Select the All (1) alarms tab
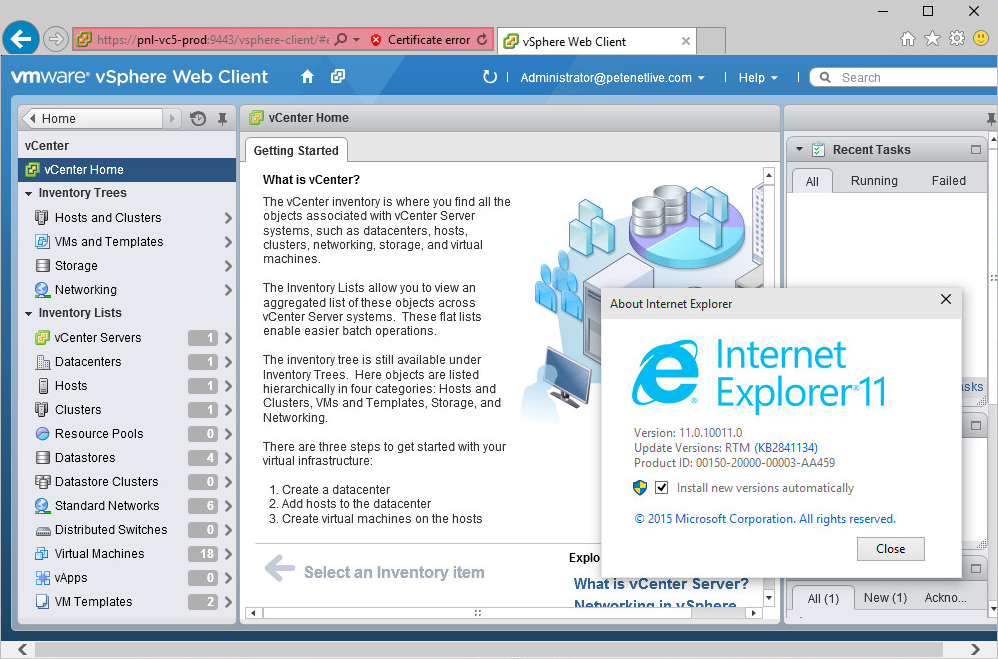This screenshot has height=659, width=998. [x=823, y=599]
